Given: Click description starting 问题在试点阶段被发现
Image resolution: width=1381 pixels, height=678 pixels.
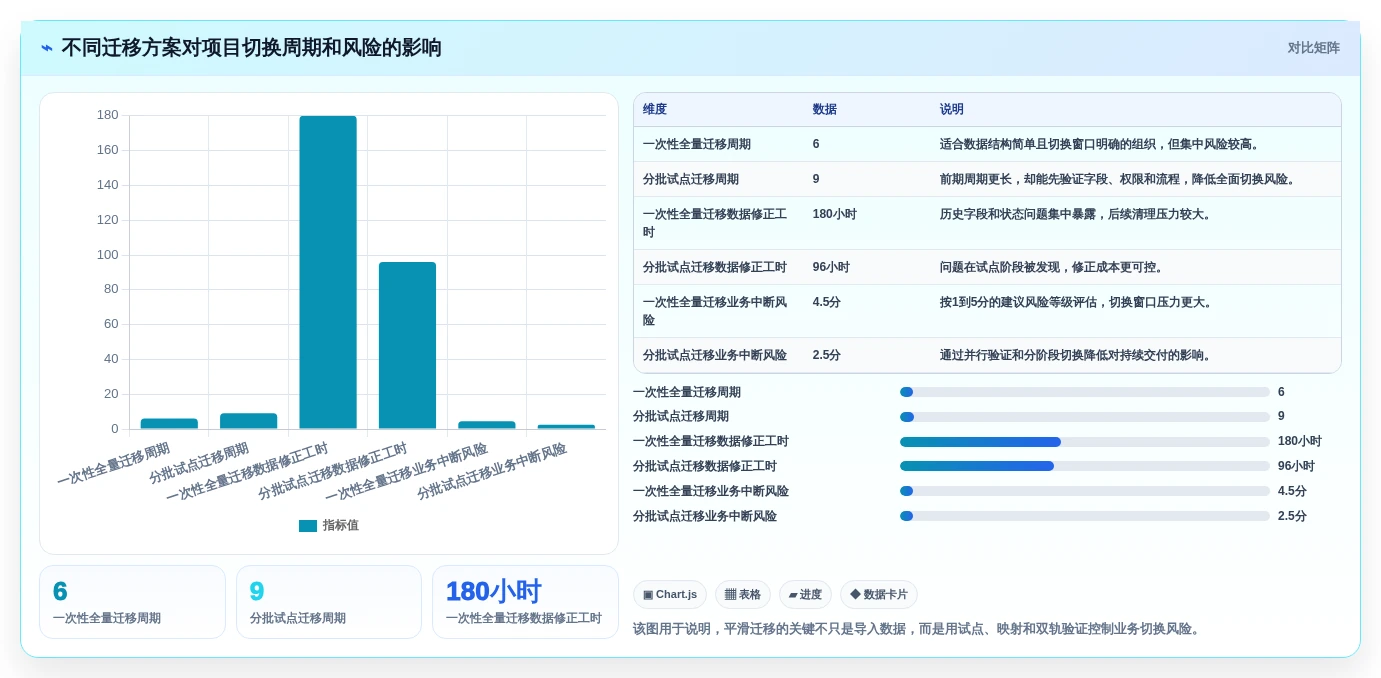Looking at the screenshot, I should (x=1054, y=268).
